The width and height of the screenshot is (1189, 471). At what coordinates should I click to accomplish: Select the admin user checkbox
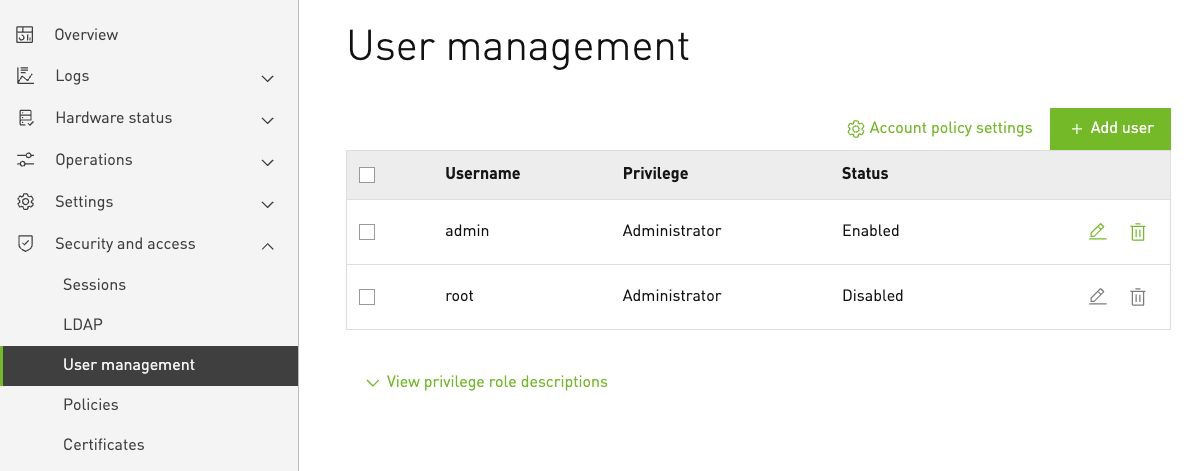pyautogui.click(x=367, y=232)
